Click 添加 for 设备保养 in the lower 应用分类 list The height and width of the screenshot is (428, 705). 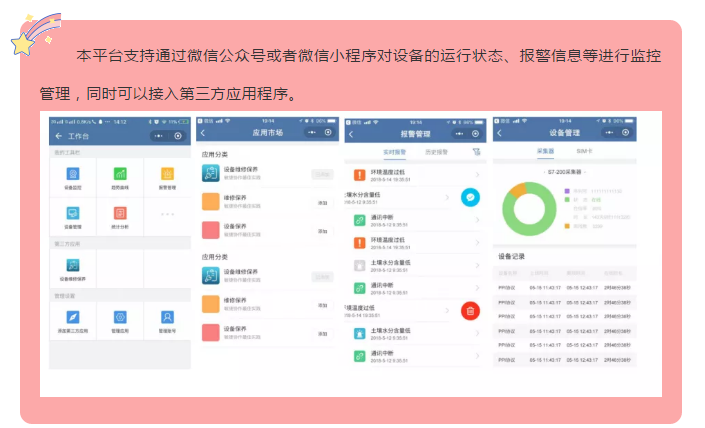323,334
